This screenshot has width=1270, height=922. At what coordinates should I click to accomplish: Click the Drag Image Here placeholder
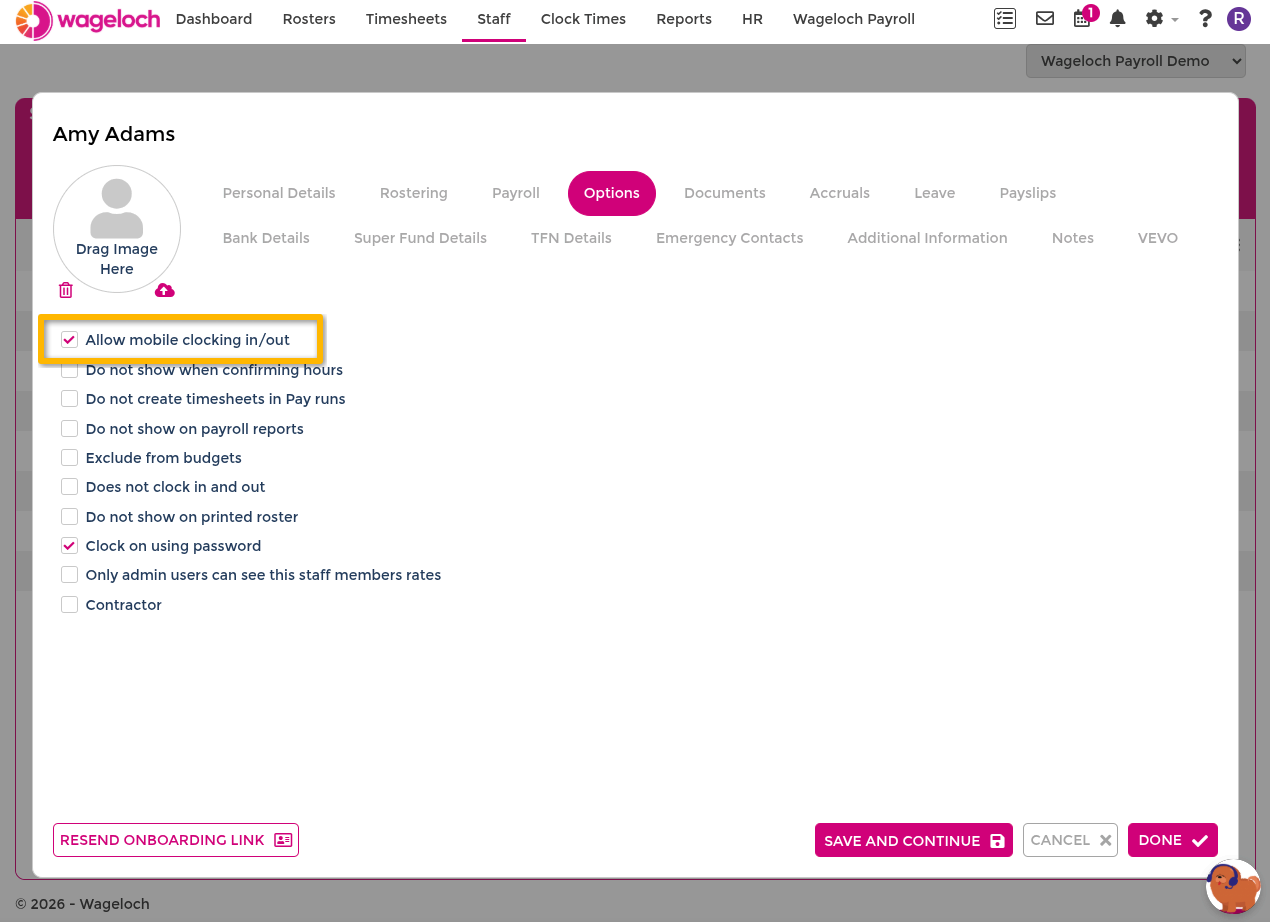tap(117, 229)
